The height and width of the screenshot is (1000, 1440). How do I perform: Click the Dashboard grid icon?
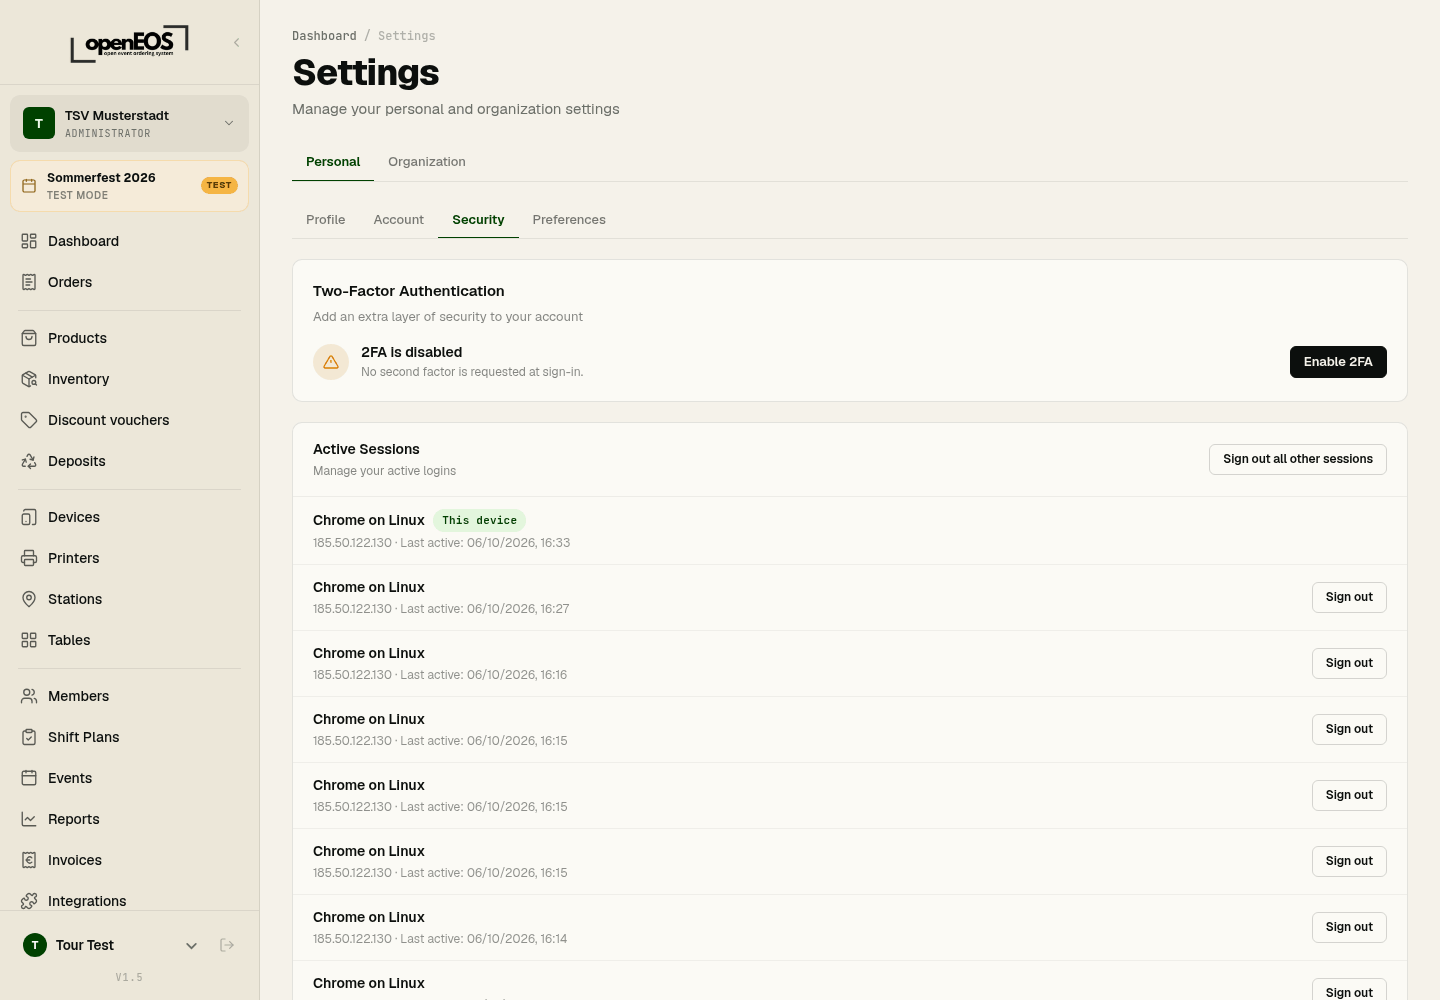[x=29, y=241]
